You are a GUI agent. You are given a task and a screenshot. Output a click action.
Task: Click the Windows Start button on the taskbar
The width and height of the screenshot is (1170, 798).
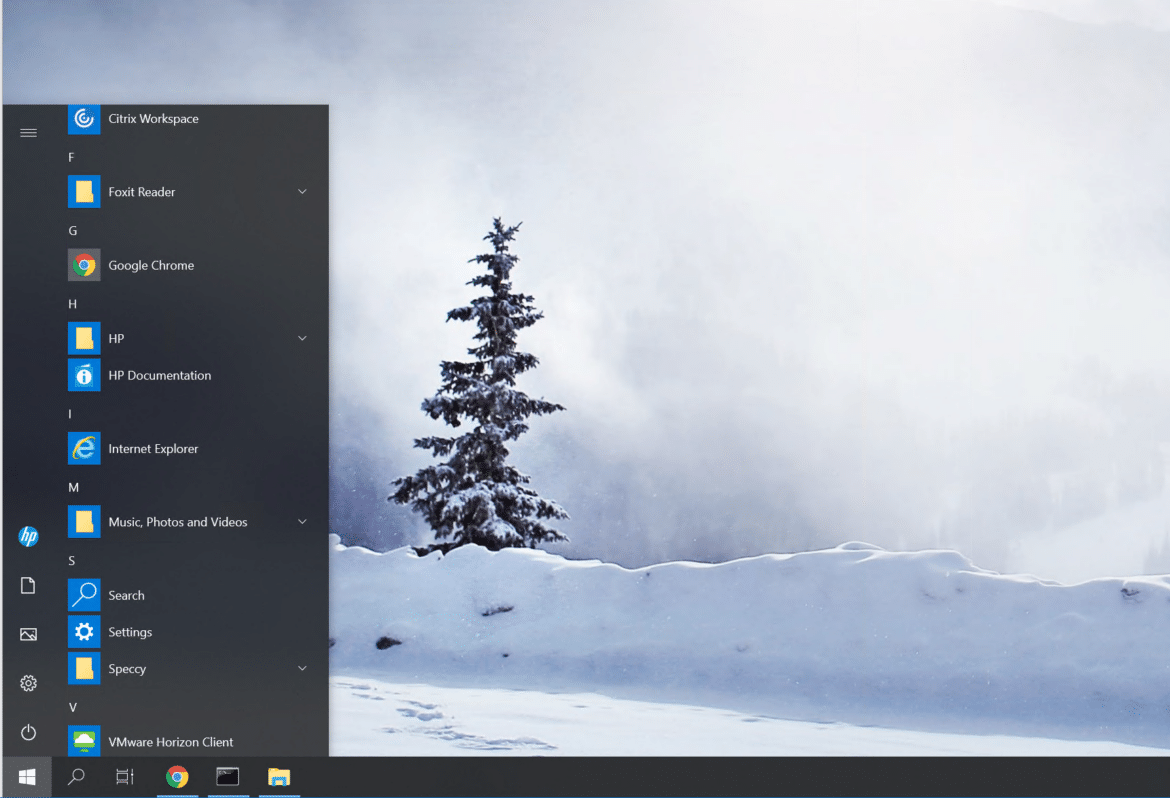[x=27, y=777]
